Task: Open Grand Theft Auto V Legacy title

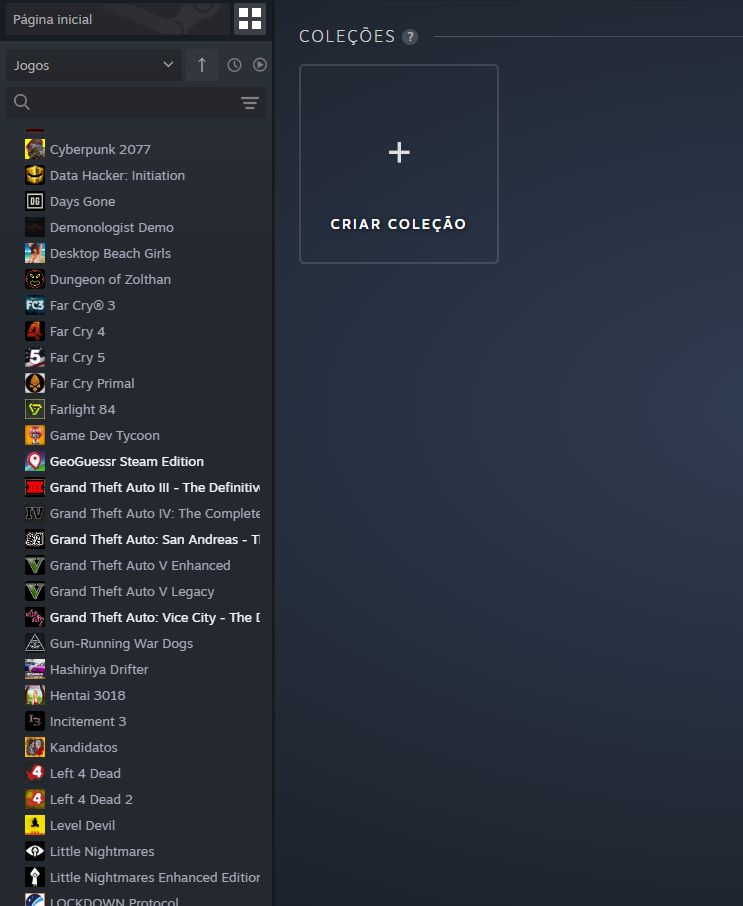Action: [132, 591]
